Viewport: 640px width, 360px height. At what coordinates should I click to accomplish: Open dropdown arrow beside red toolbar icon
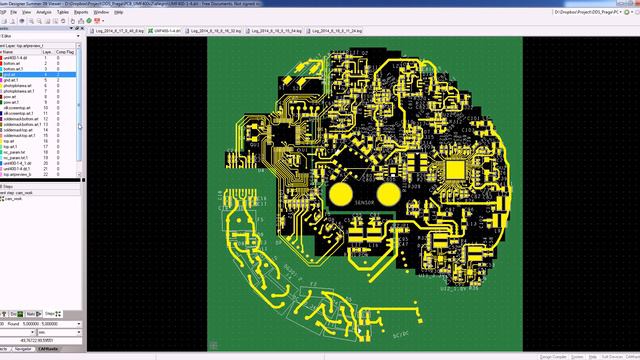103,21
